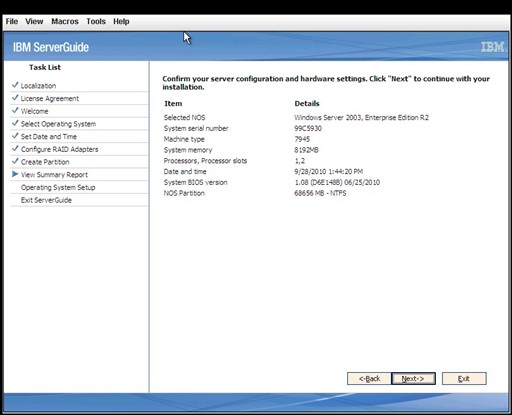Screen dimensions: 512x415
Task: Click the Confirm your server configuration instruction
Action: (x=326, y=83)
